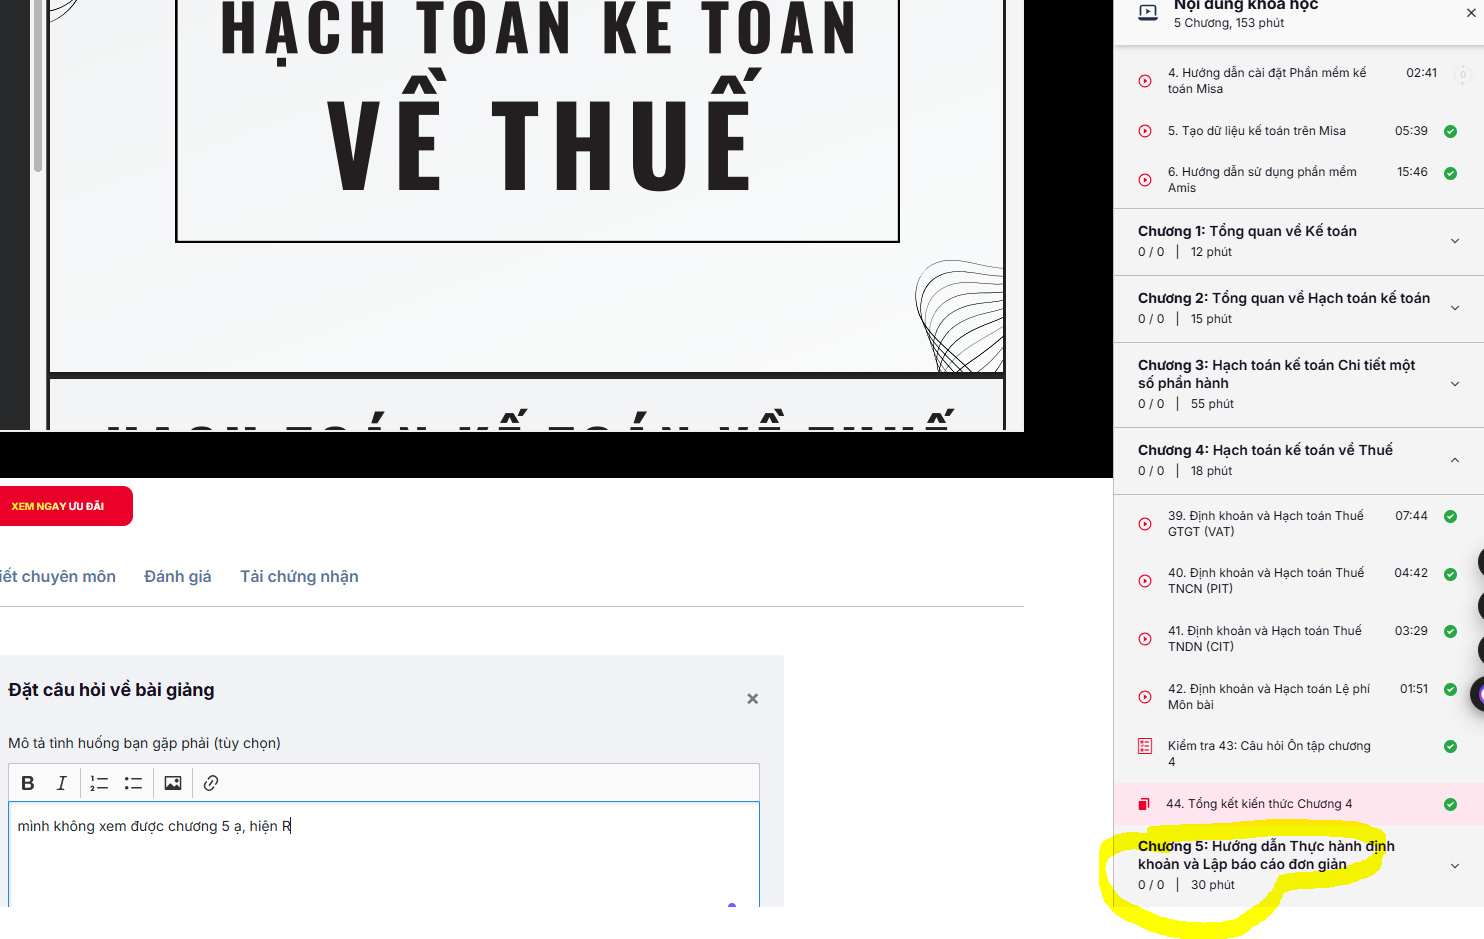Click the document icon of lesson 44
This screenshot has width=1484, height=939.
pos(1143,804)
